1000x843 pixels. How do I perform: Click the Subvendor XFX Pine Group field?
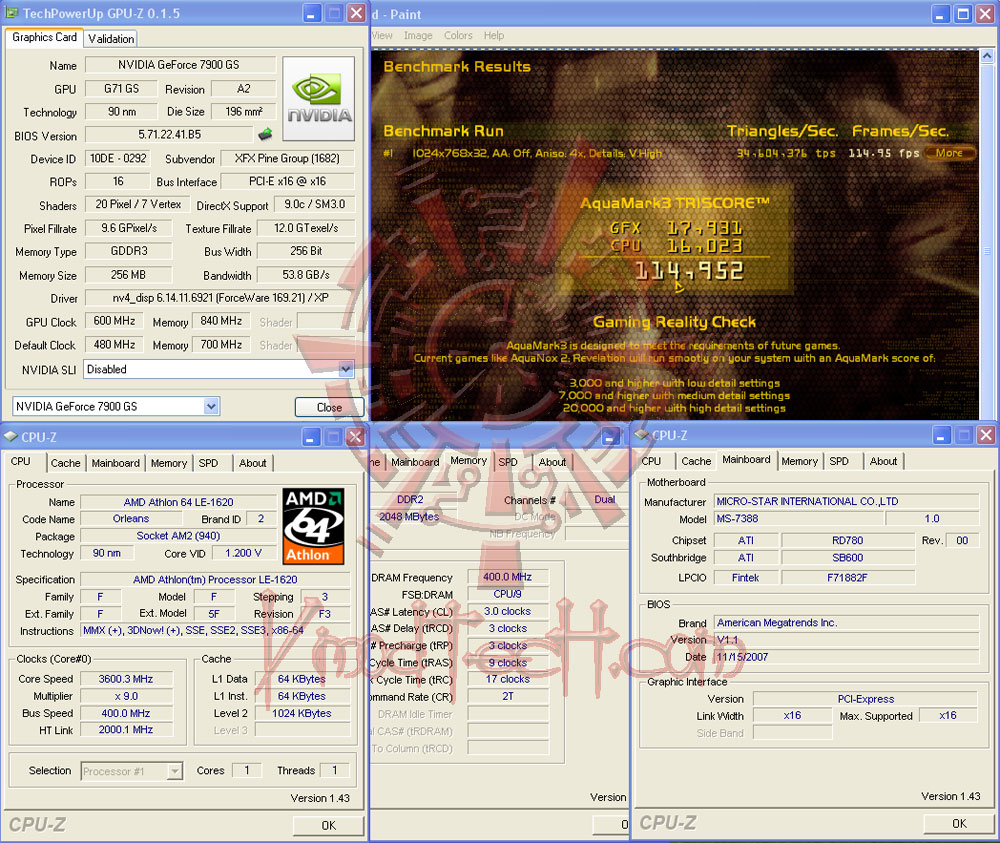click(x=287, y=158)
